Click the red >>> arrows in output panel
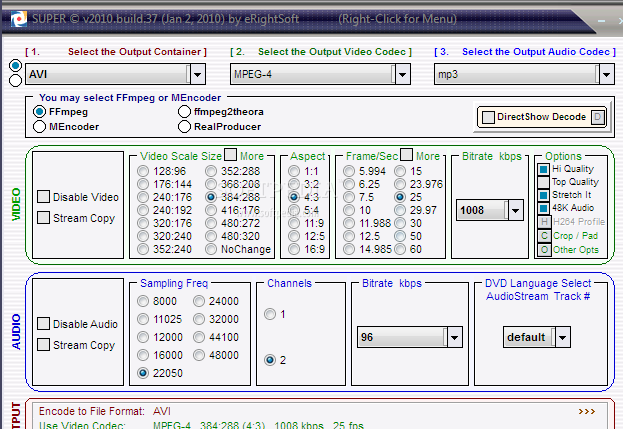623x429 pixels. [x=587, y=411]
